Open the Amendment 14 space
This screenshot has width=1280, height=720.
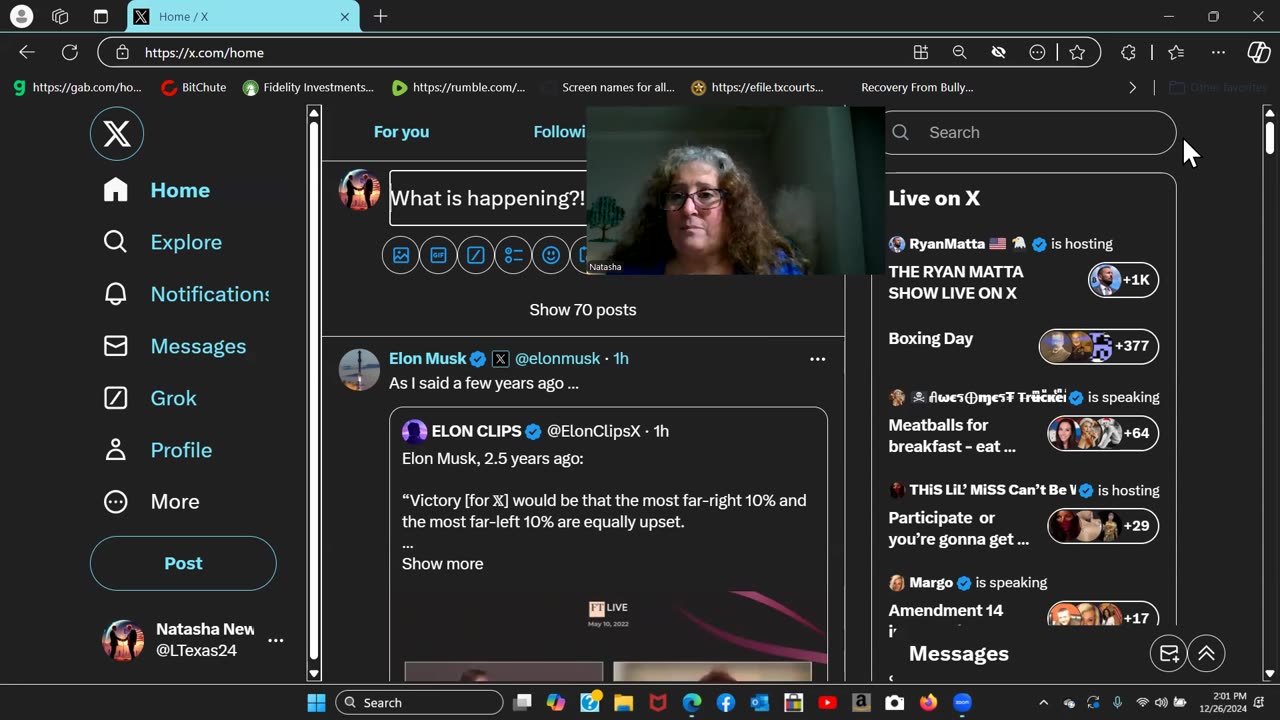click(945, 610)
